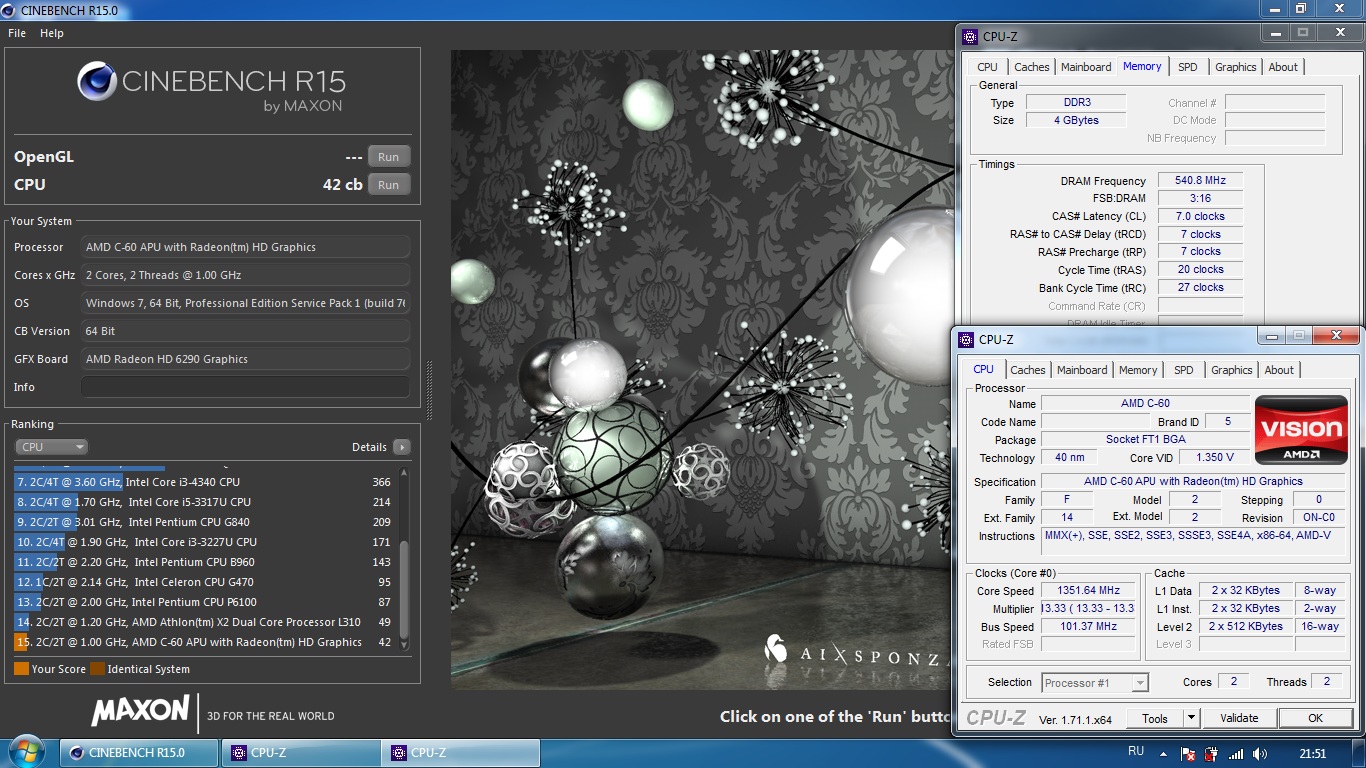Screen dimensions: 1366x768
Task: Switch to Mainboard tab in front CPU-Z
Action: (1082, 370)
